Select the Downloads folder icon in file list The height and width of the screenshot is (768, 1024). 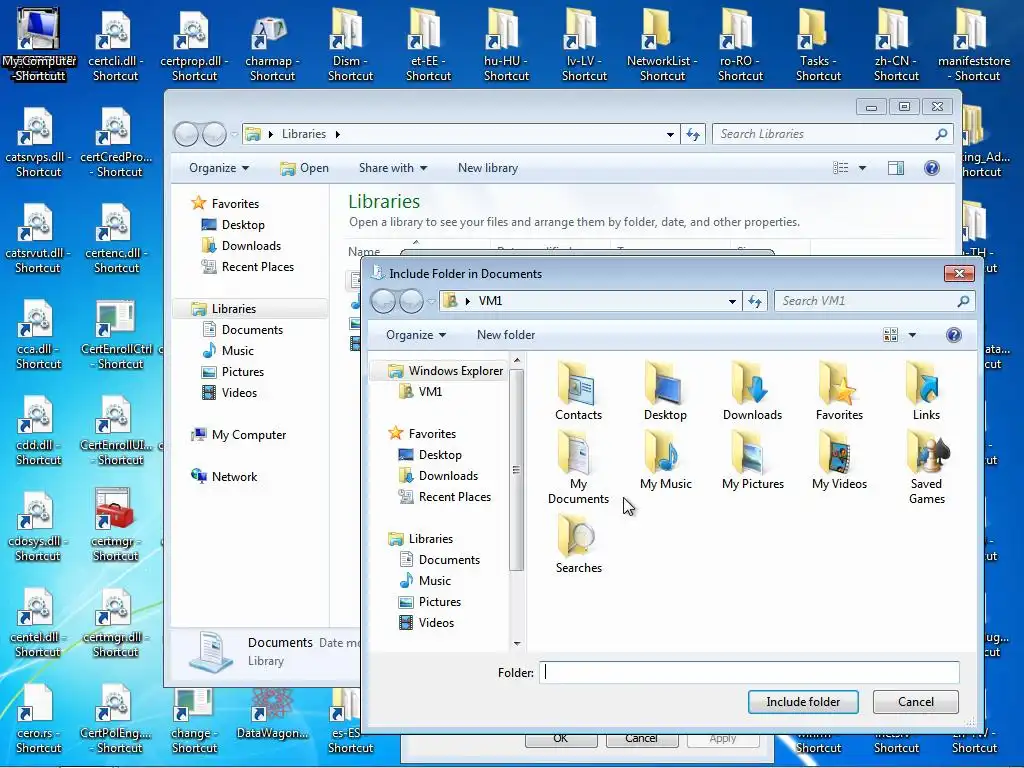pos(752,391)
